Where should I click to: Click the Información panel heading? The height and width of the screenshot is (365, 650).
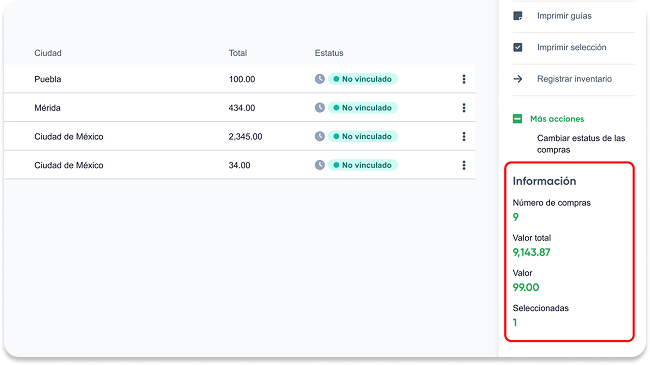[x=544, y=181]
